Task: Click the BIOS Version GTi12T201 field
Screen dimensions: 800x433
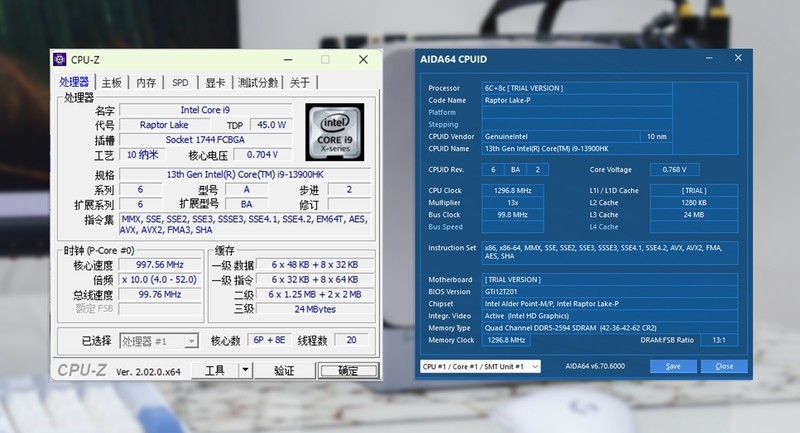Action: [x=610, y=292]
